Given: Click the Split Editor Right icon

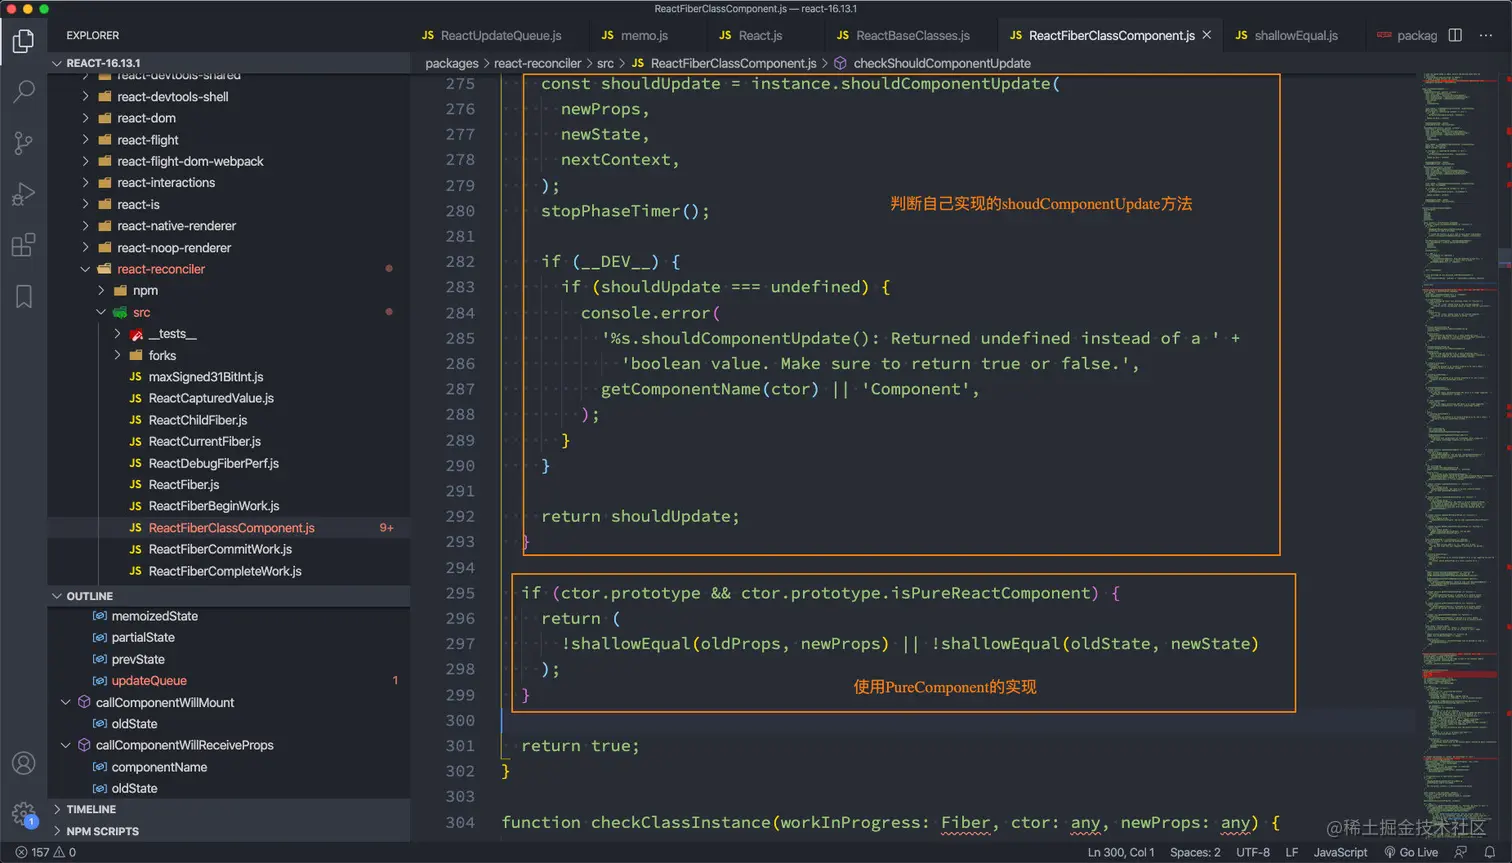Looking at the screenshot, I should point(1455,35).
